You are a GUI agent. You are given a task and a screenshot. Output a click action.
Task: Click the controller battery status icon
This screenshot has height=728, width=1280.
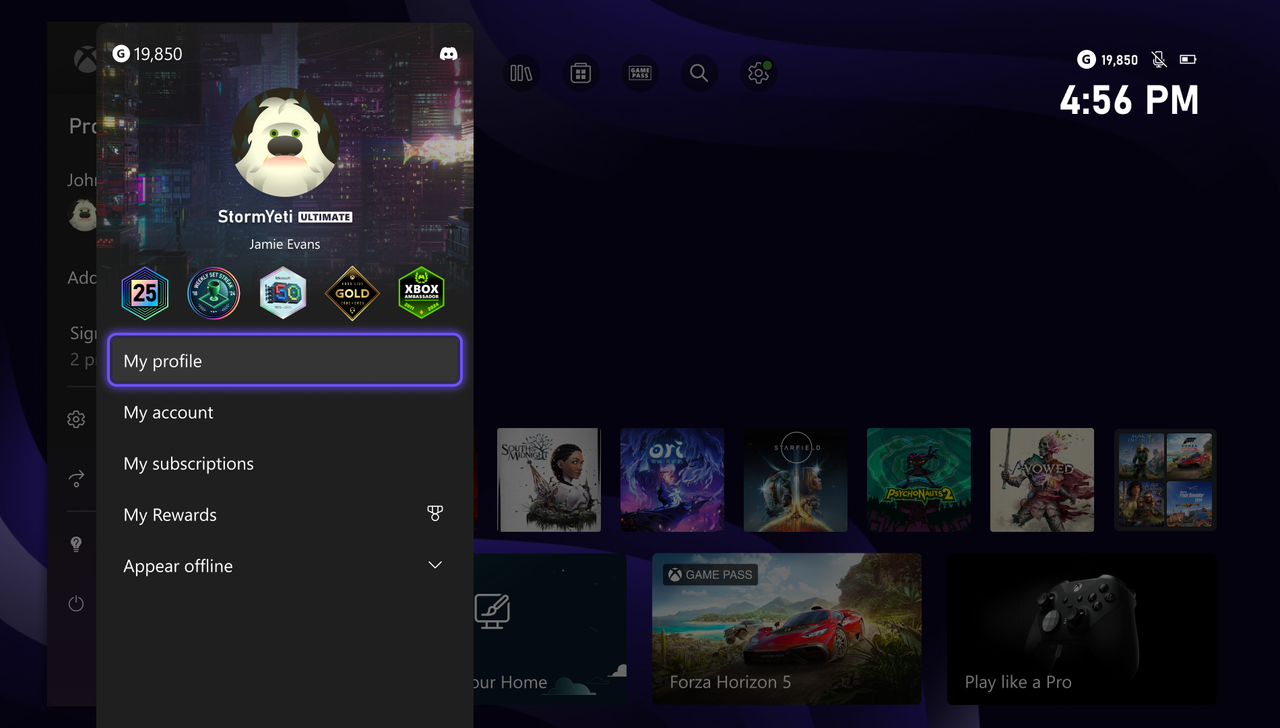coord(1188,60)
